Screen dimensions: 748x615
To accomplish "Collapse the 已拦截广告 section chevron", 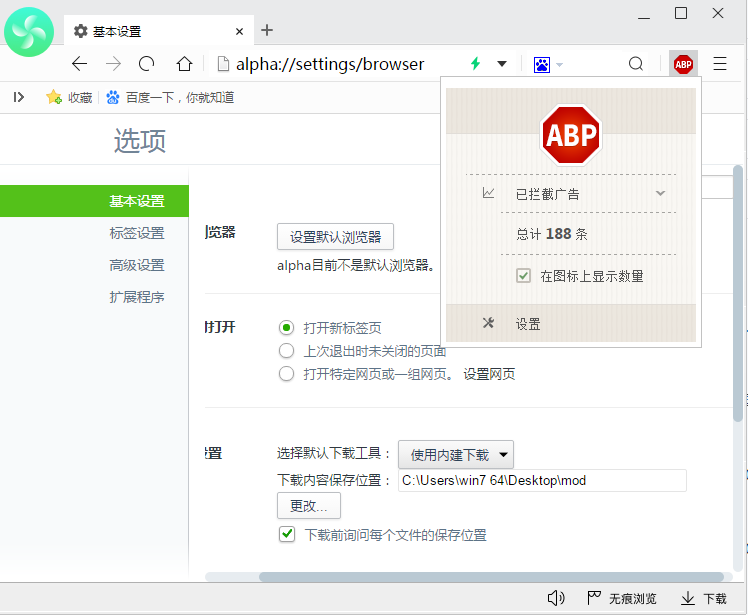I will [660, 193].
